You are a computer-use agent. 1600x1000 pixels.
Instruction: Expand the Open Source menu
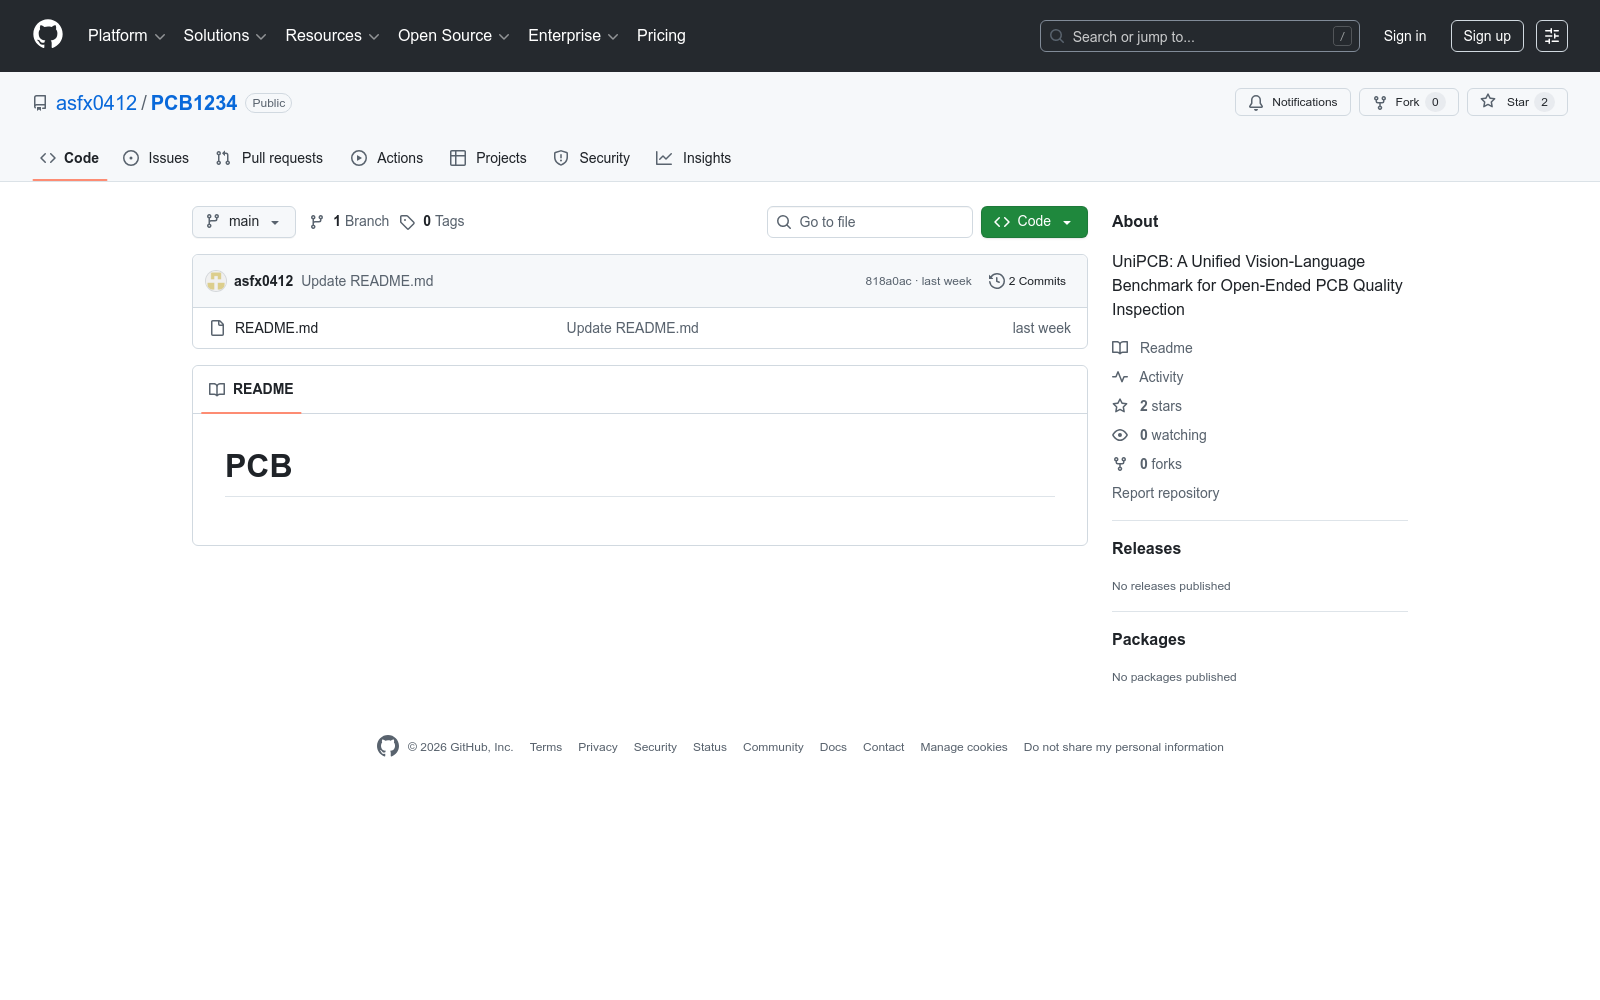[x=454, y=36]
